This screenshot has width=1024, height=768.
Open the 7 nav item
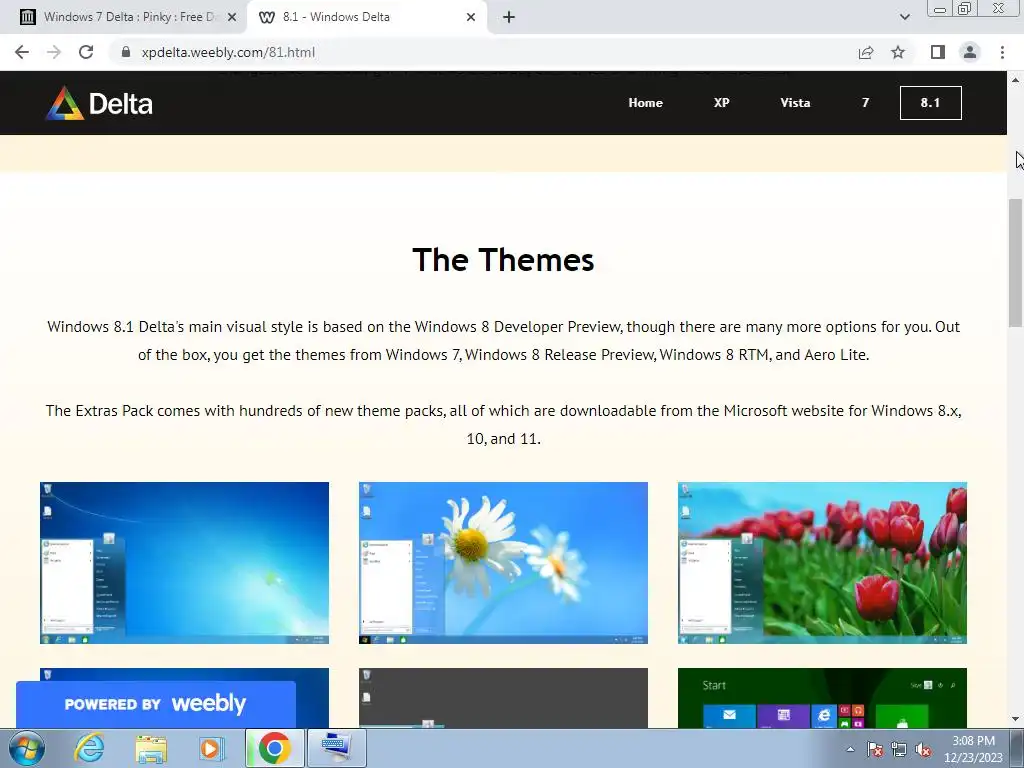[x=865, y=103]
